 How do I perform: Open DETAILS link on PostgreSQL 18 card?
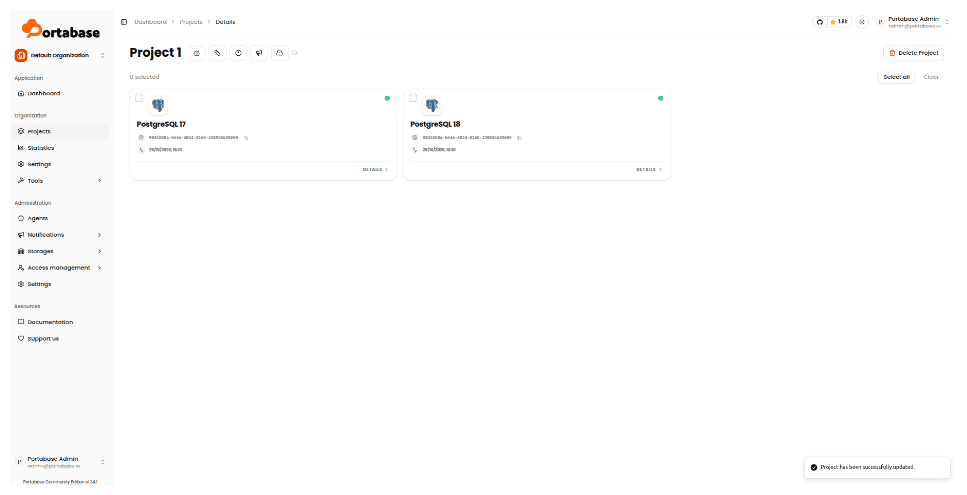(649, 170)
